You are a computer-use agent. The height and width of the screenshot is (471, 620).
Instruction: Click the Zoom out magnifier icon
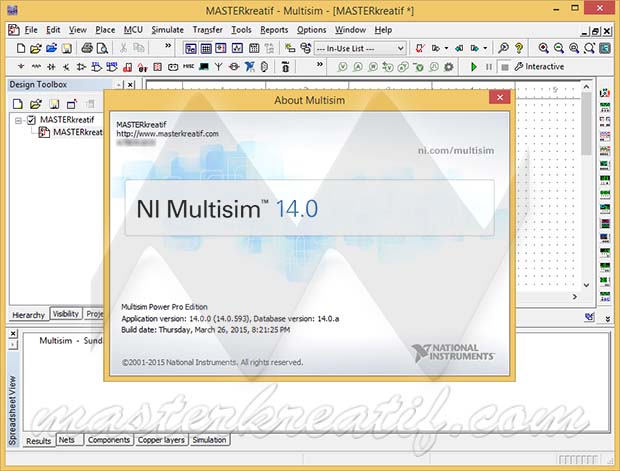(x=559, y=48)
